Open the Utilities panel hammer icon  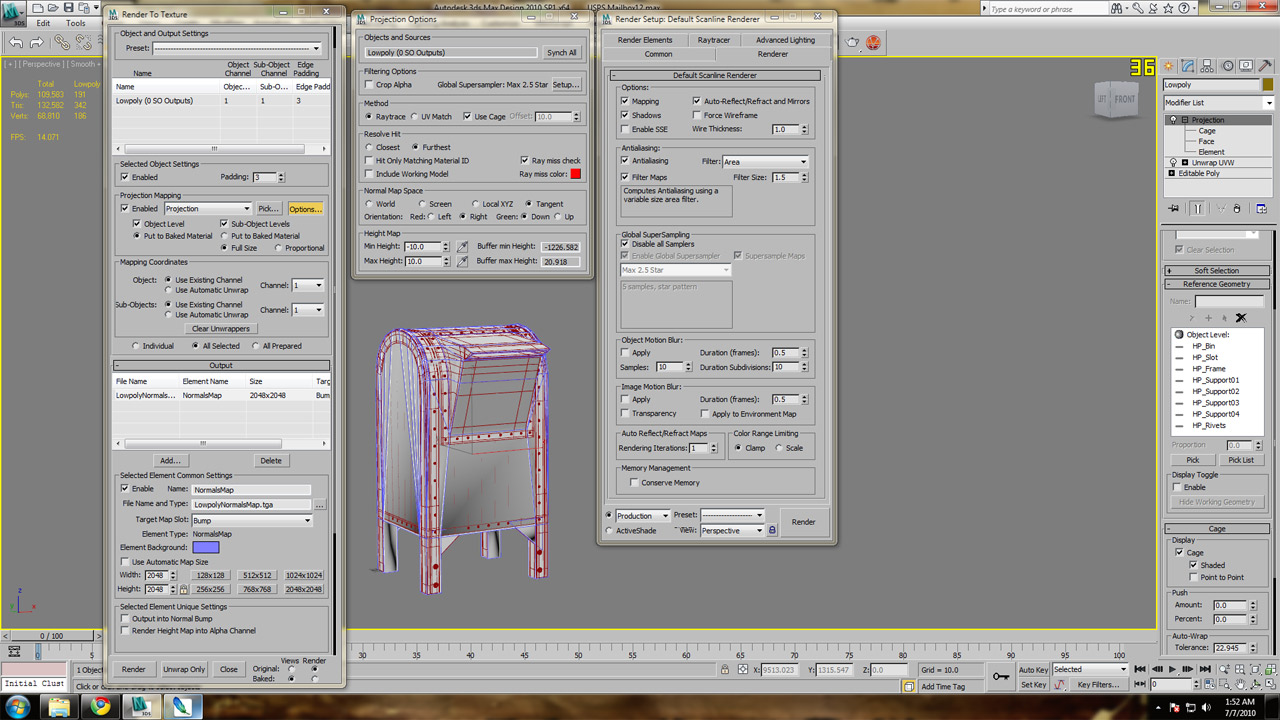(x=1263, y=66)
